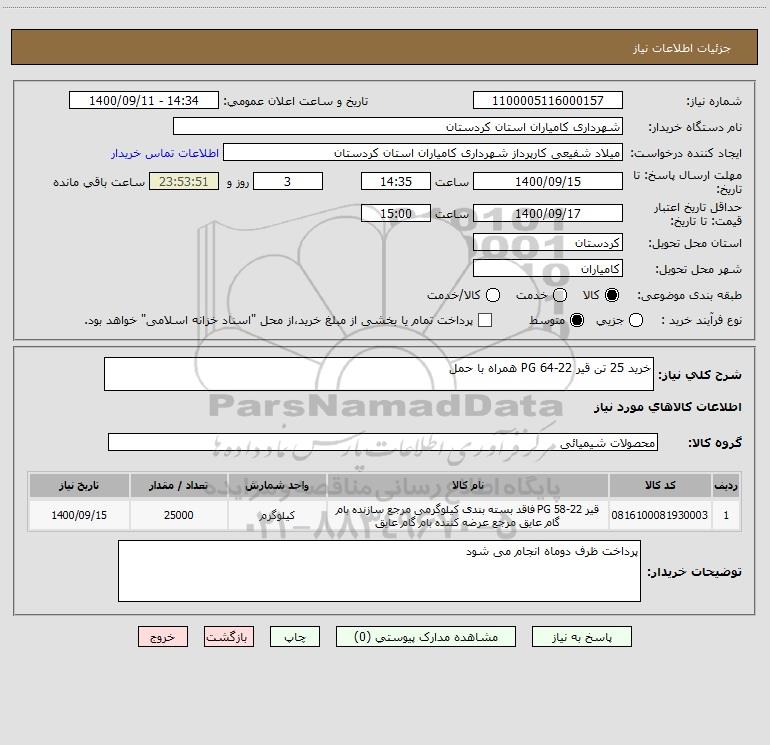The width and height of the screenshot is (770, 745).
Task: Click goods group field محصولات شیمیائی
Action: (383, 442)
